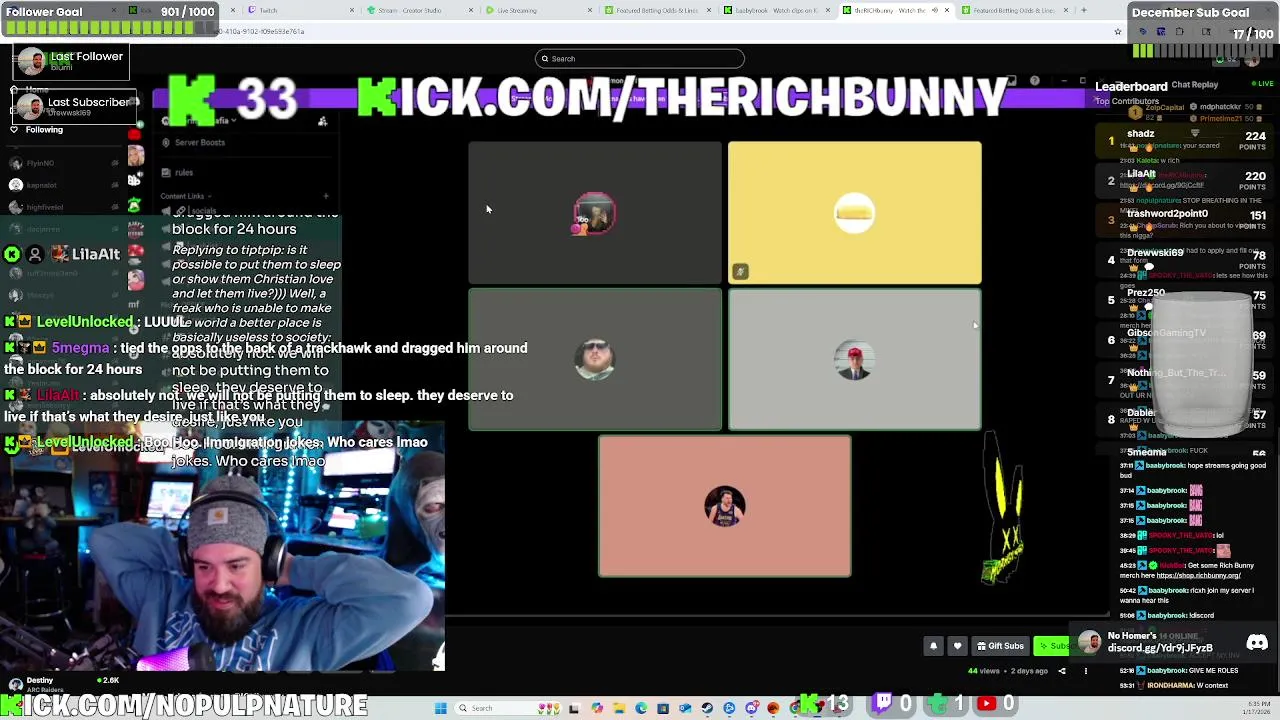The width and height of the screenshot is (1280, 720).
Task: Click the Discord logo in the overlay
Action: 1257,643
